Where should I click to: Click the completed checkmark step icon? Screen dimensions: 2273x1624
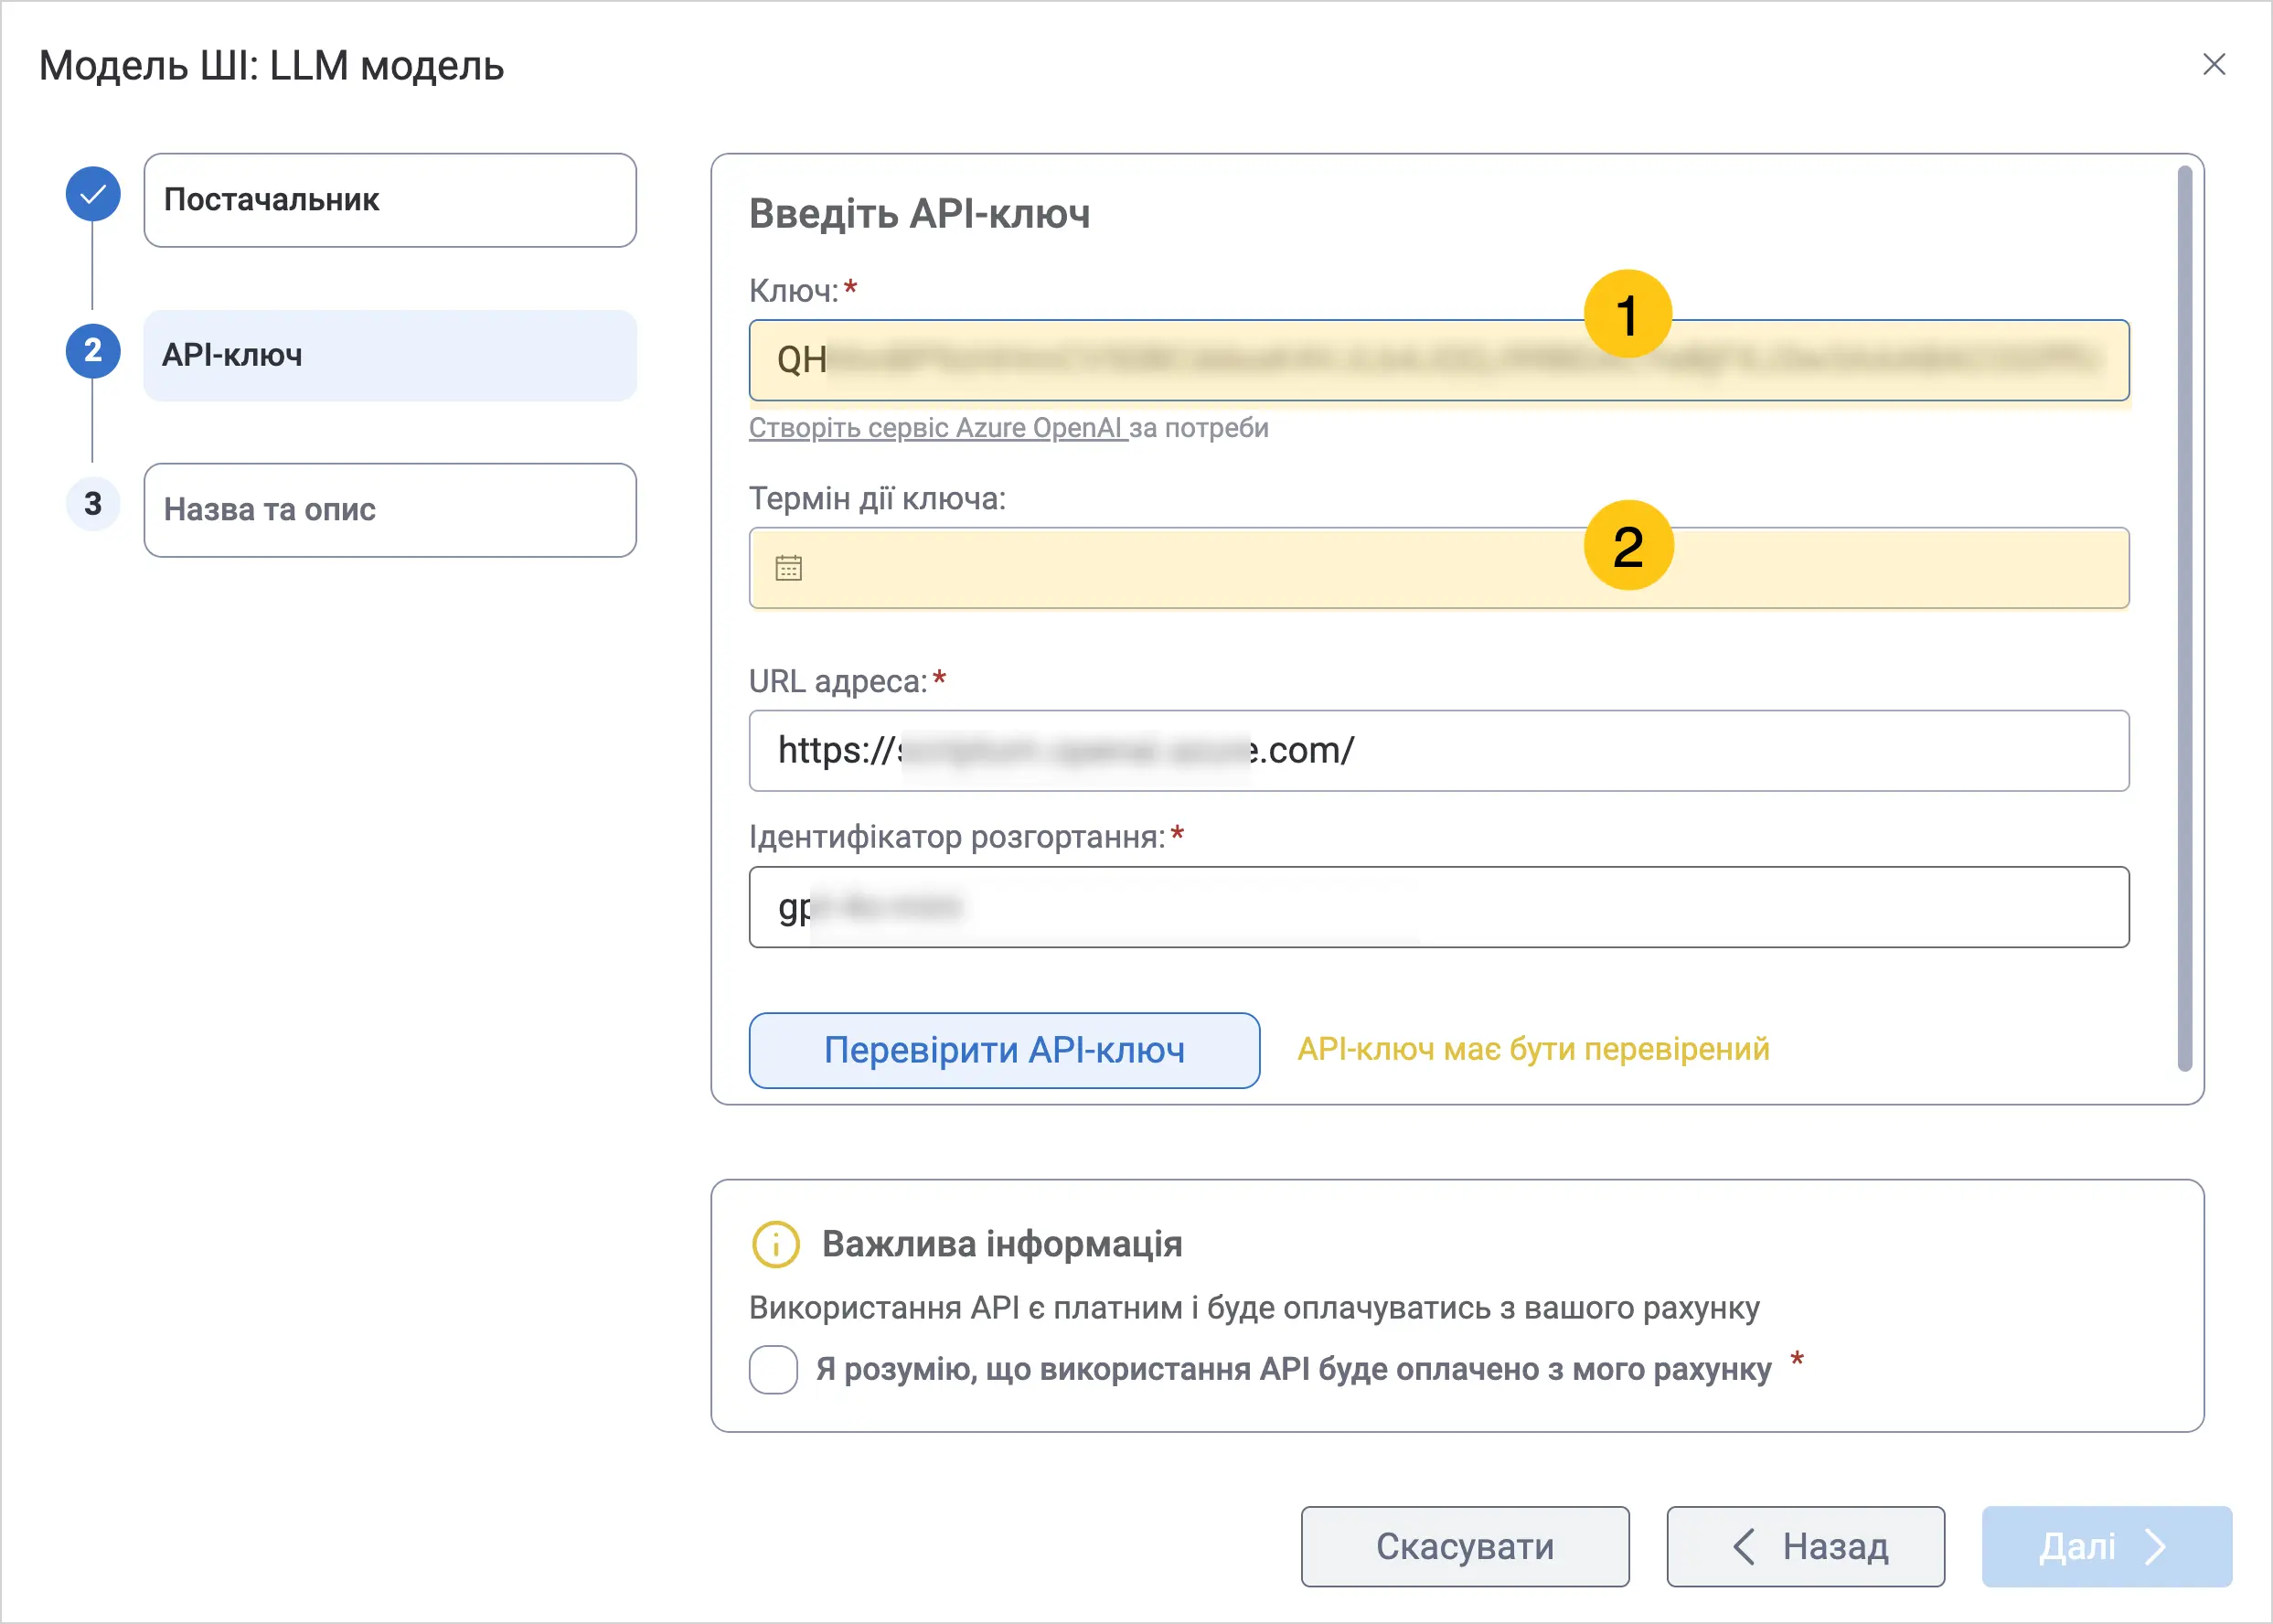point(93,195)
